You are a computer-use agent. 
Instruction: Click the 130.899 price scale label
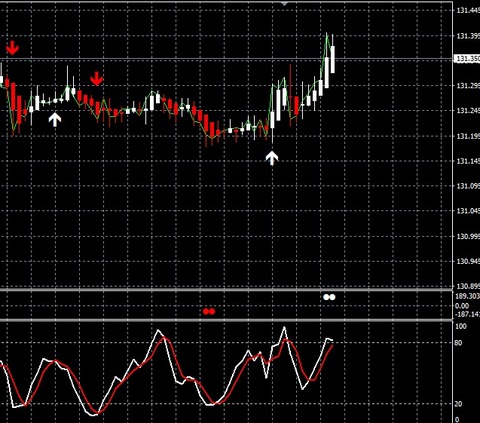[468, 286]
